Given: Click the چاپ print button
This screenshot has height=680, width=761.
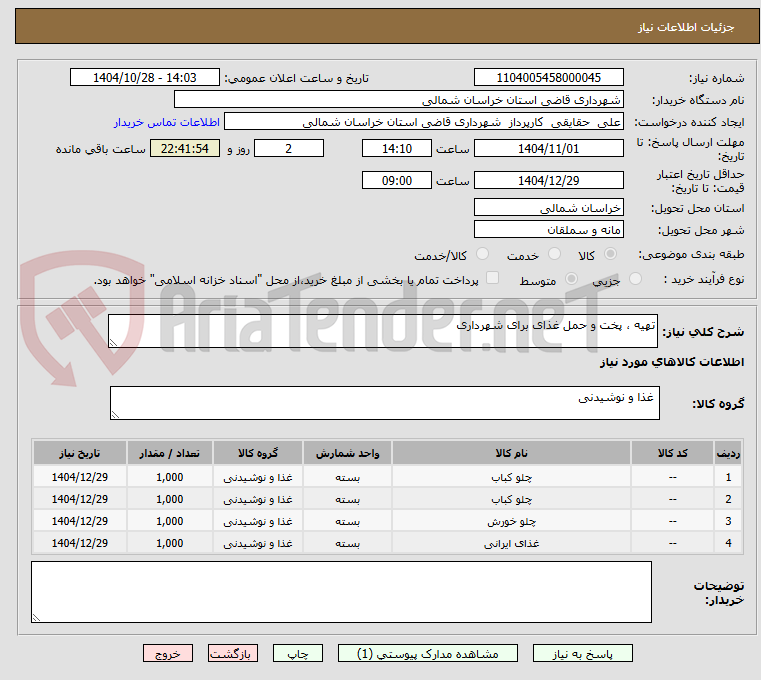Looking at the screenshot, I should click(298, 653).
